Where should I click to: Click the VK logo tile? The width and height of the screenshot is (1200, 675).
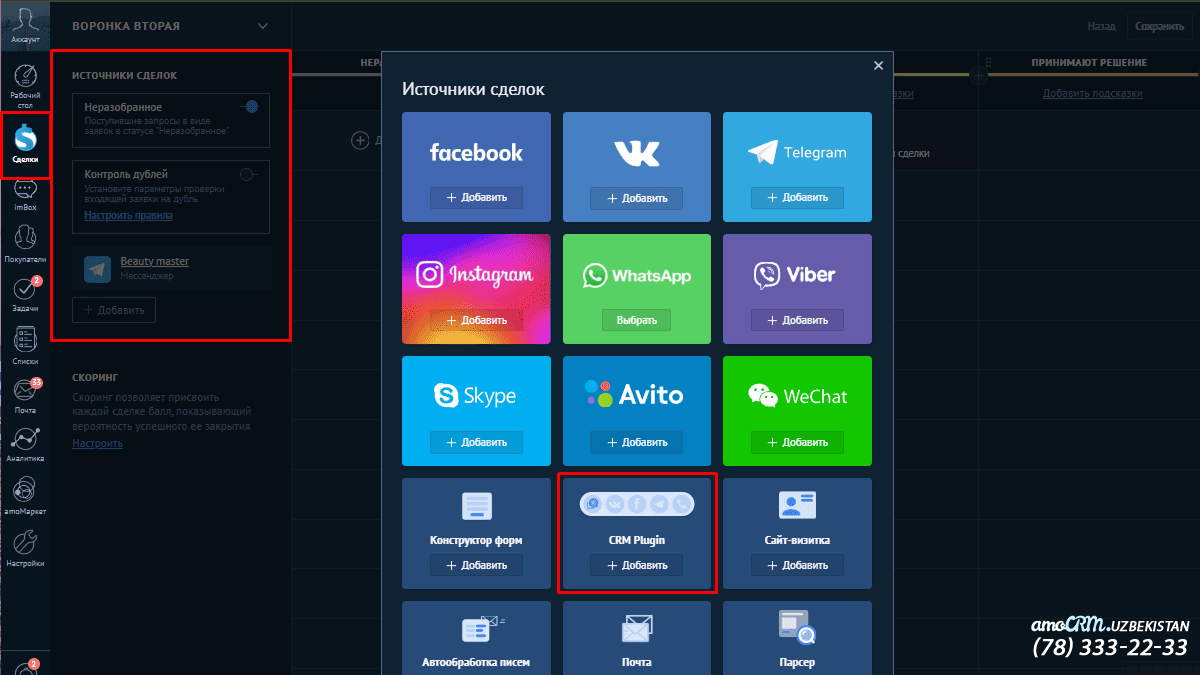636,152
